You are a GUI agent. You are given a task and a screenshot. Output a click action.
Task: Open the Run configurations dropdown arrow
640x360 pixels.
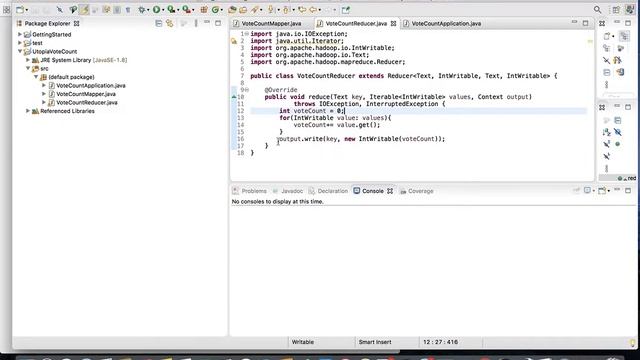163,10
